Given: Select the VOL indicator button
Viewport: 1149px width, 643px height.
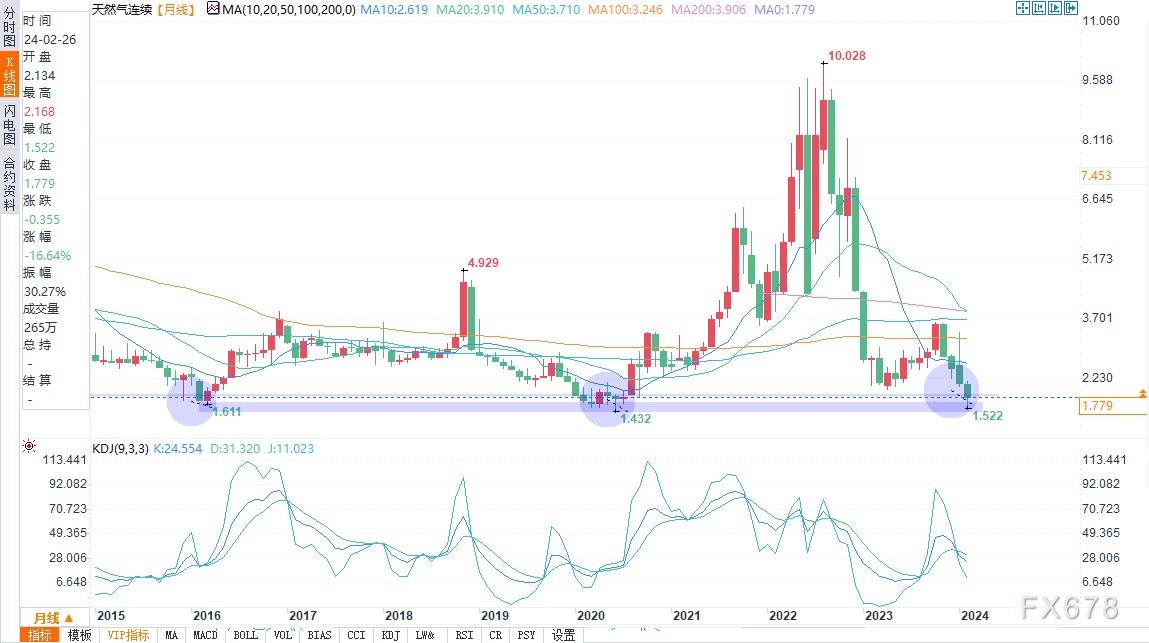Looking at the screenshot, I should click(x=283, y=635).
